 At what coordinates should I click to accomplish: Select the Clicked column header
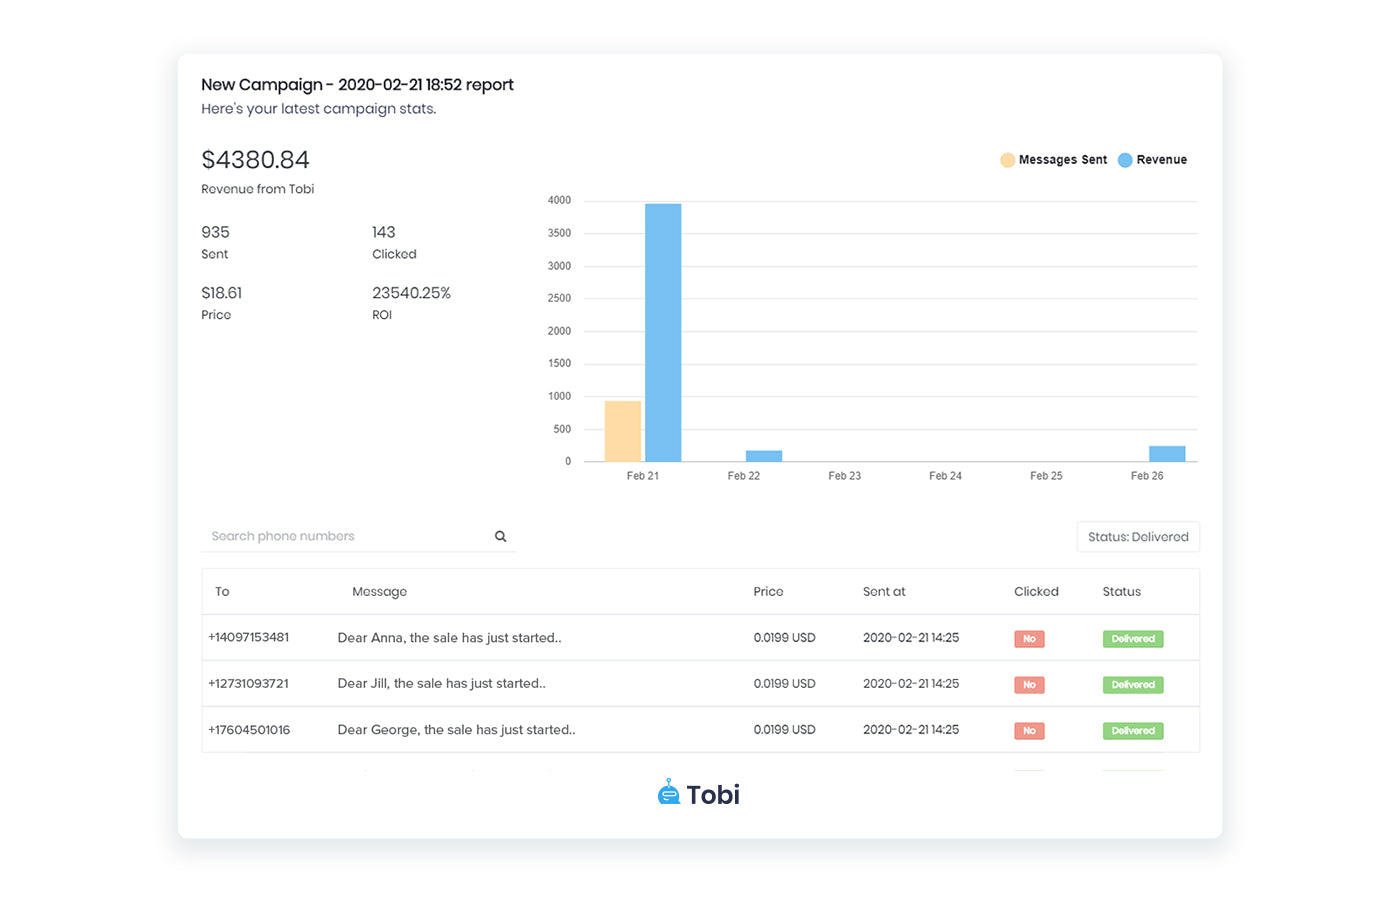(x=1036, y=592)
